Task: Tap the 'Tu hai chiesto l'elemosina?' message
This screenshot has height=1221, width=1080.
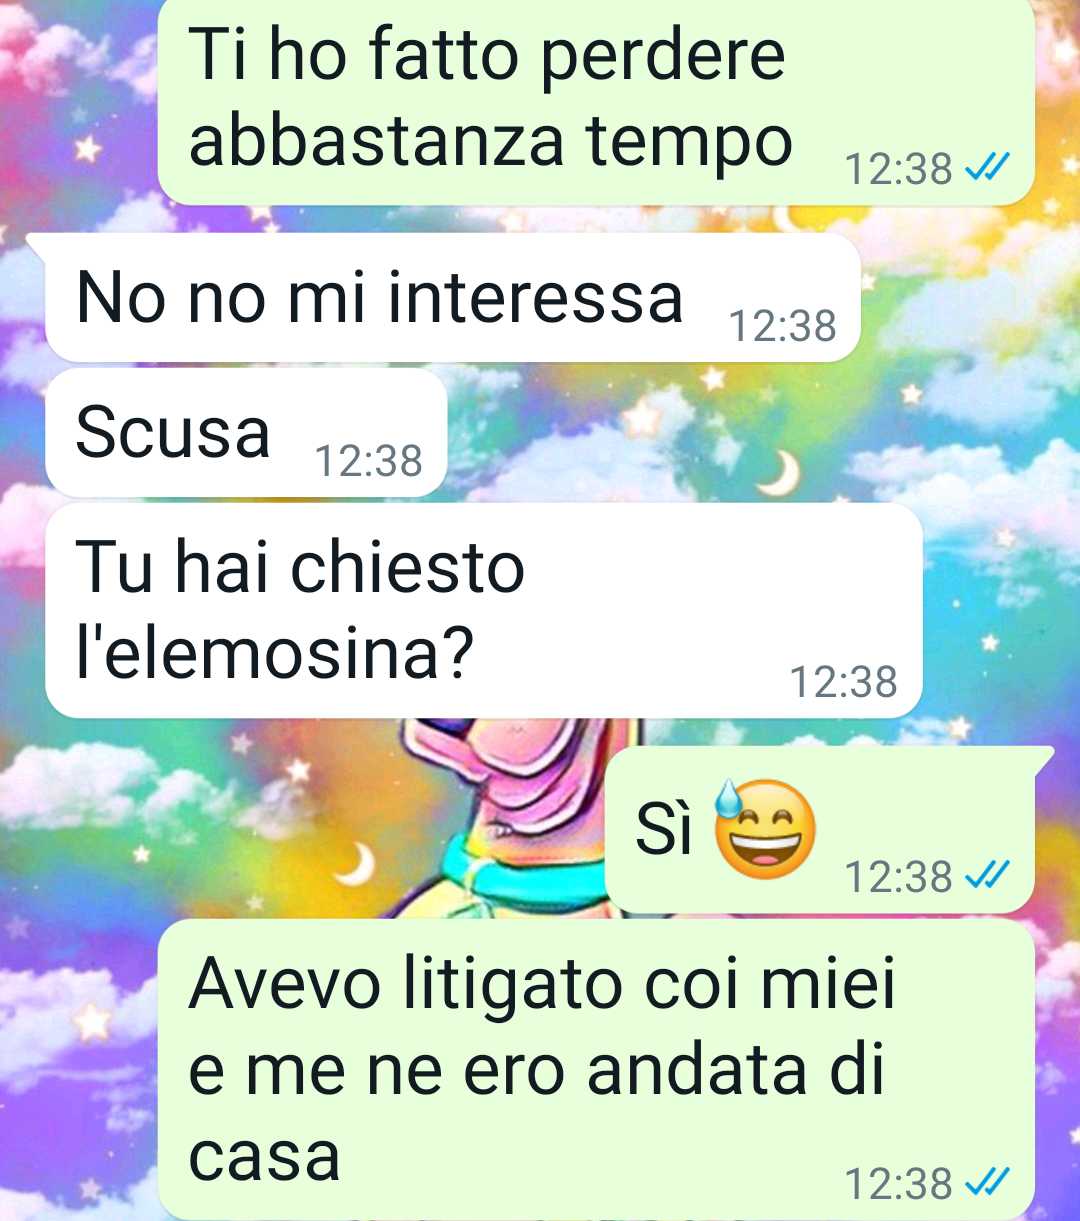Action: pos(483,611)
